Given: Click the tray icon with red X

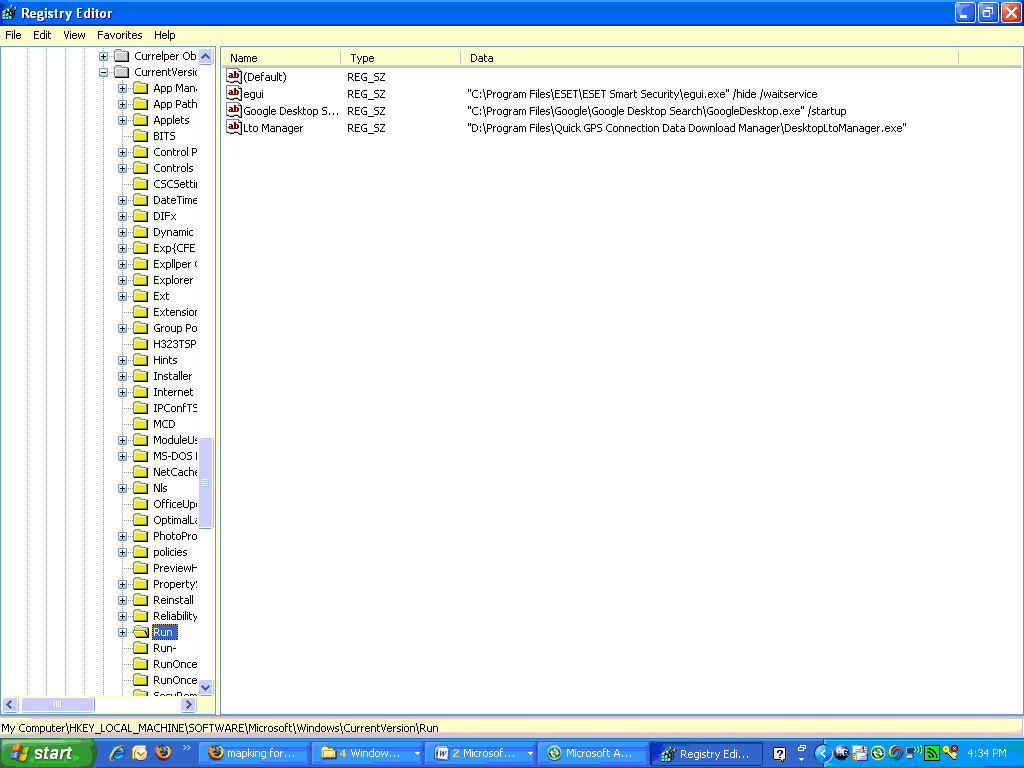Looking at the screenshot, I should [x=950, y=753].
